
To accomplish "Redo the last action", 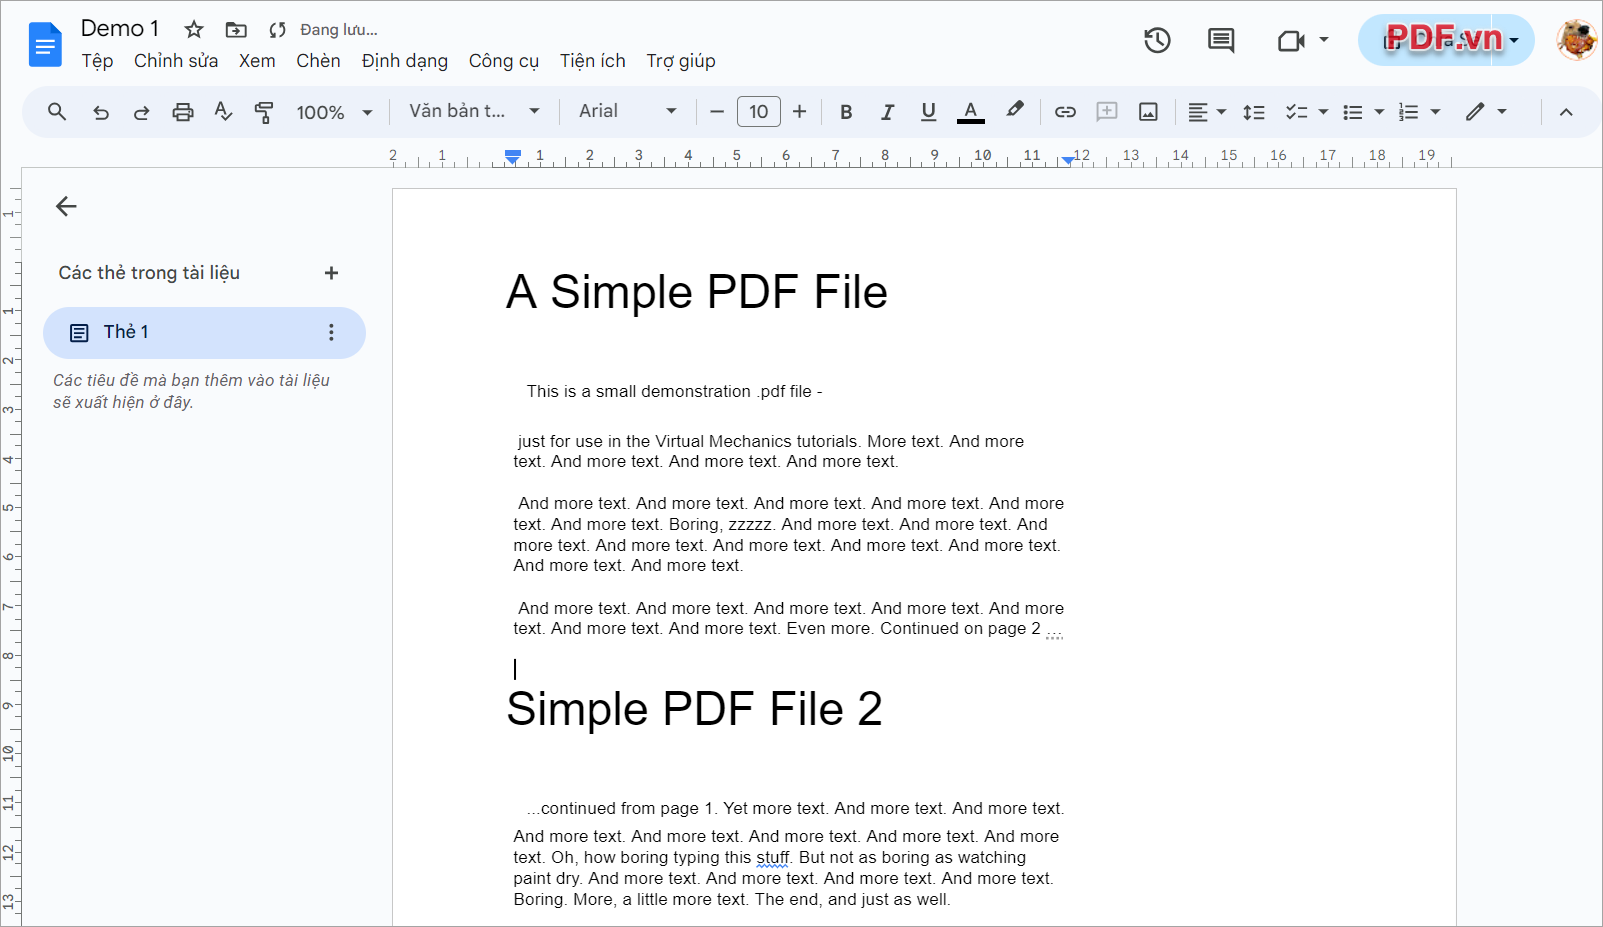I will [x=141, y=112].
